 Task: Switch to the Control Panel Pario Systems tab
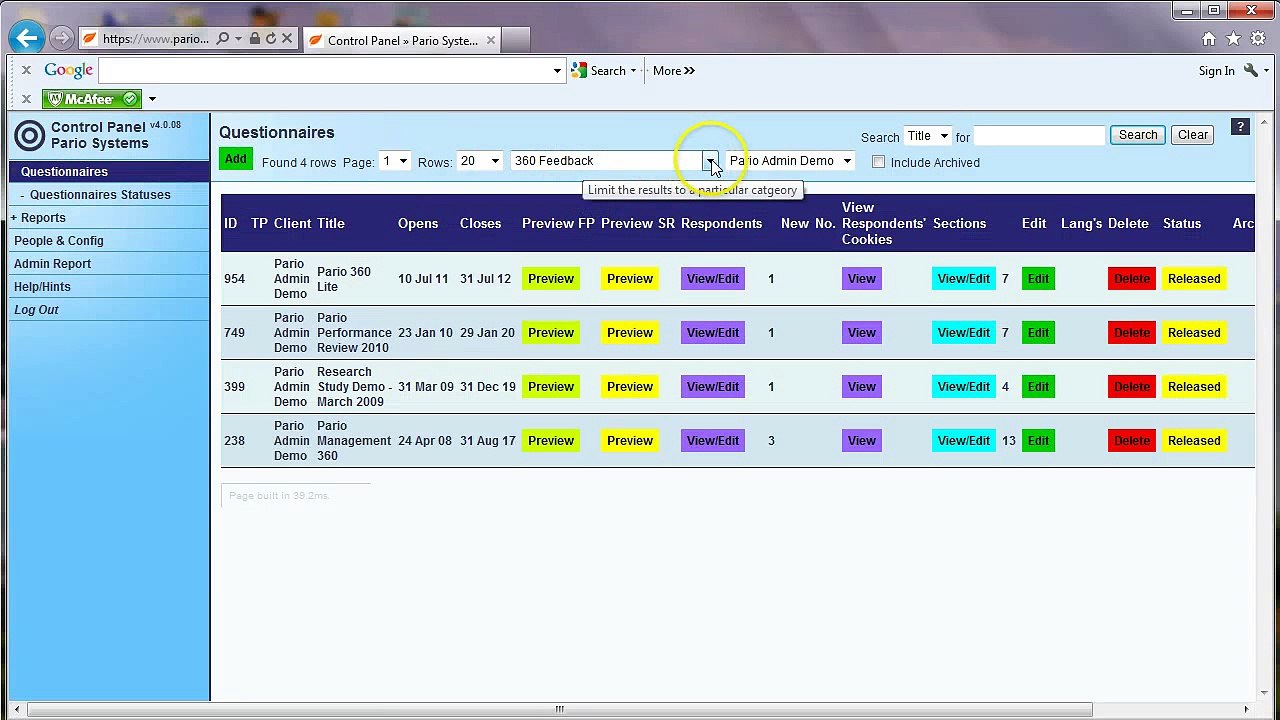click(402, 40)
